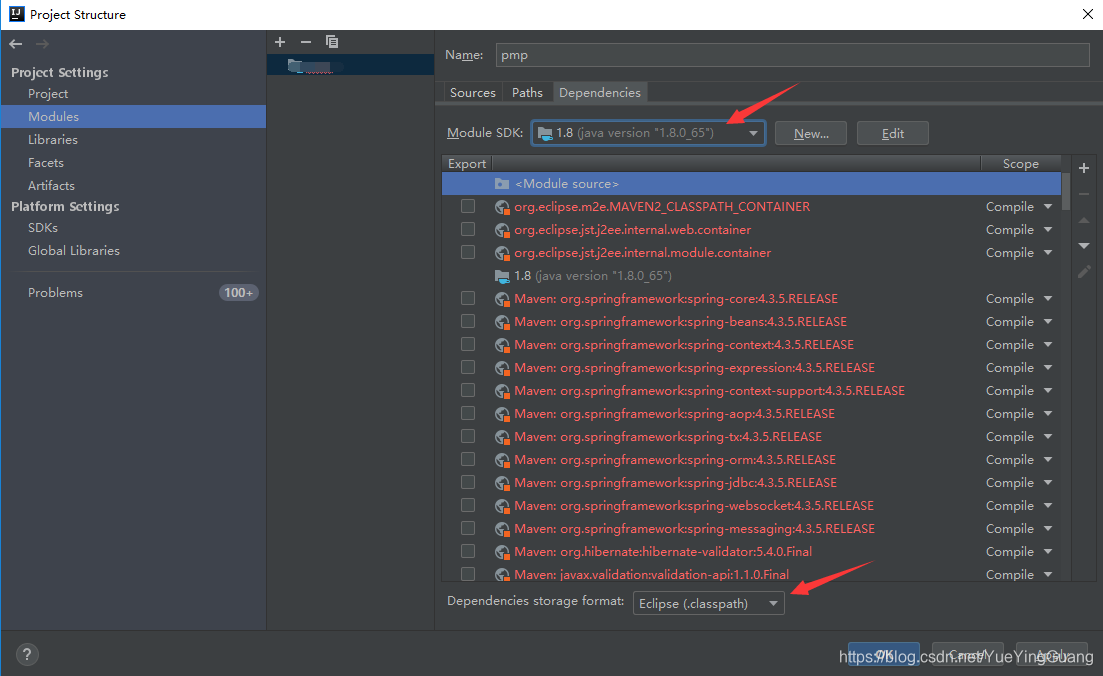Image resolution: width=1103 pixels, height=676 pixels.
Task: Click the back navigation arrow
Action: tap(15, 44)
